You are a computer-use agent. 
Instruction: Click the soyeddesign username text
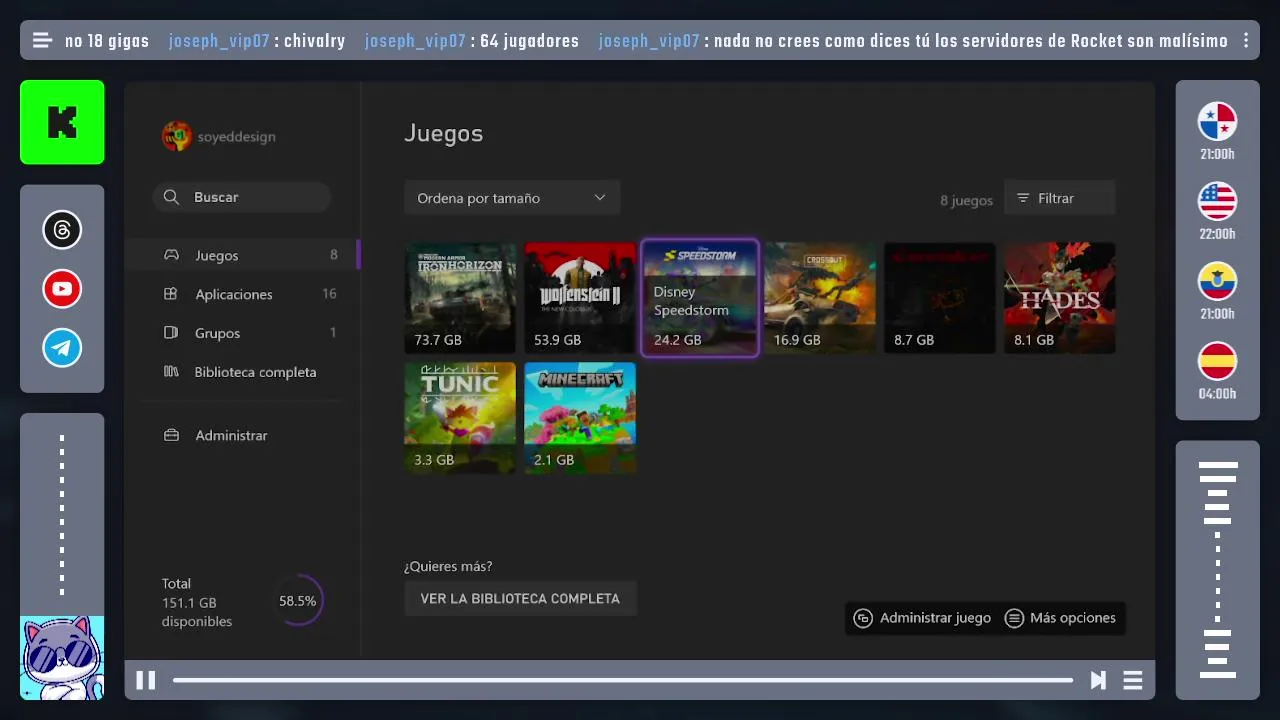click(x=236, y=137)
